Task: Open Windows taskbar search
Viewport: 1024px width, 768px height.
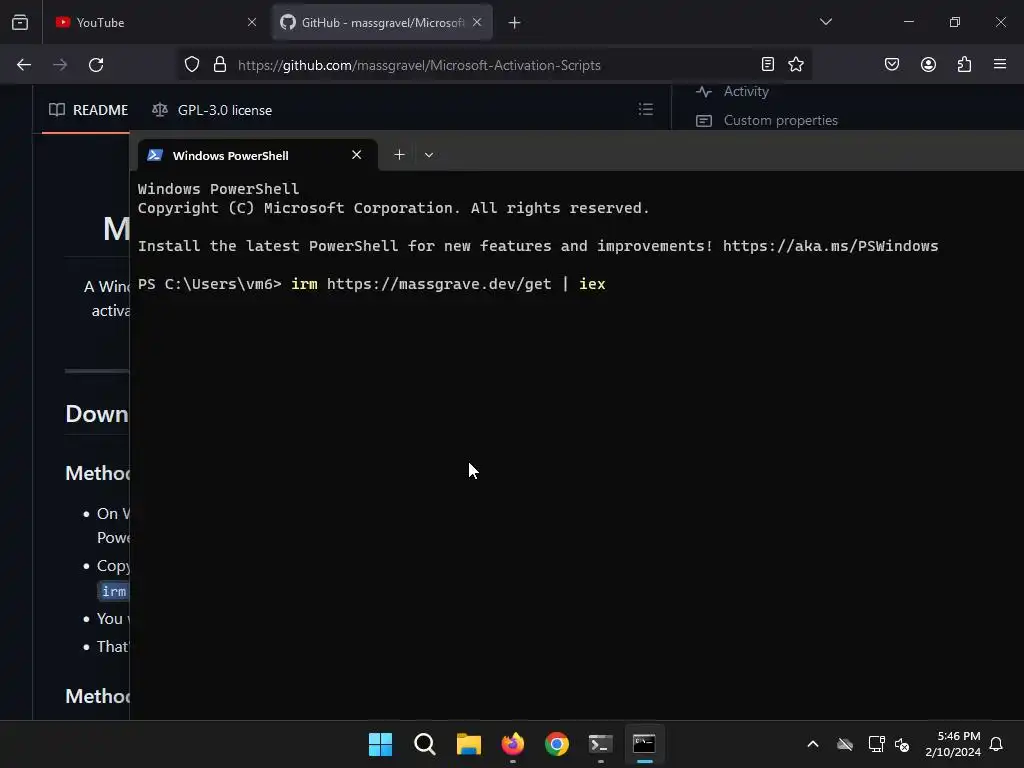Action: click(x=424, y=744)
